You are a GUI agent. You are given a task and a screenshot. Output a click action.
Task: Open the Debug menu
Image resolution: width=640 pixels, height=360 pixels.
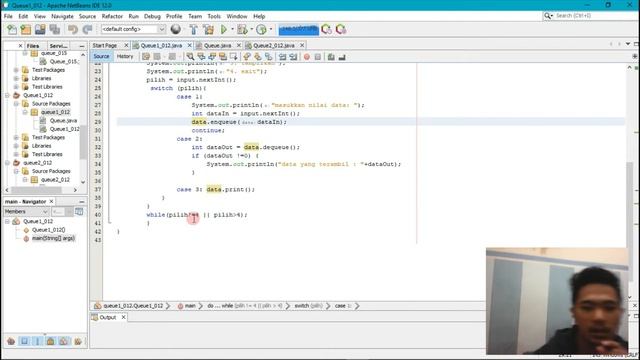[152, 16]
